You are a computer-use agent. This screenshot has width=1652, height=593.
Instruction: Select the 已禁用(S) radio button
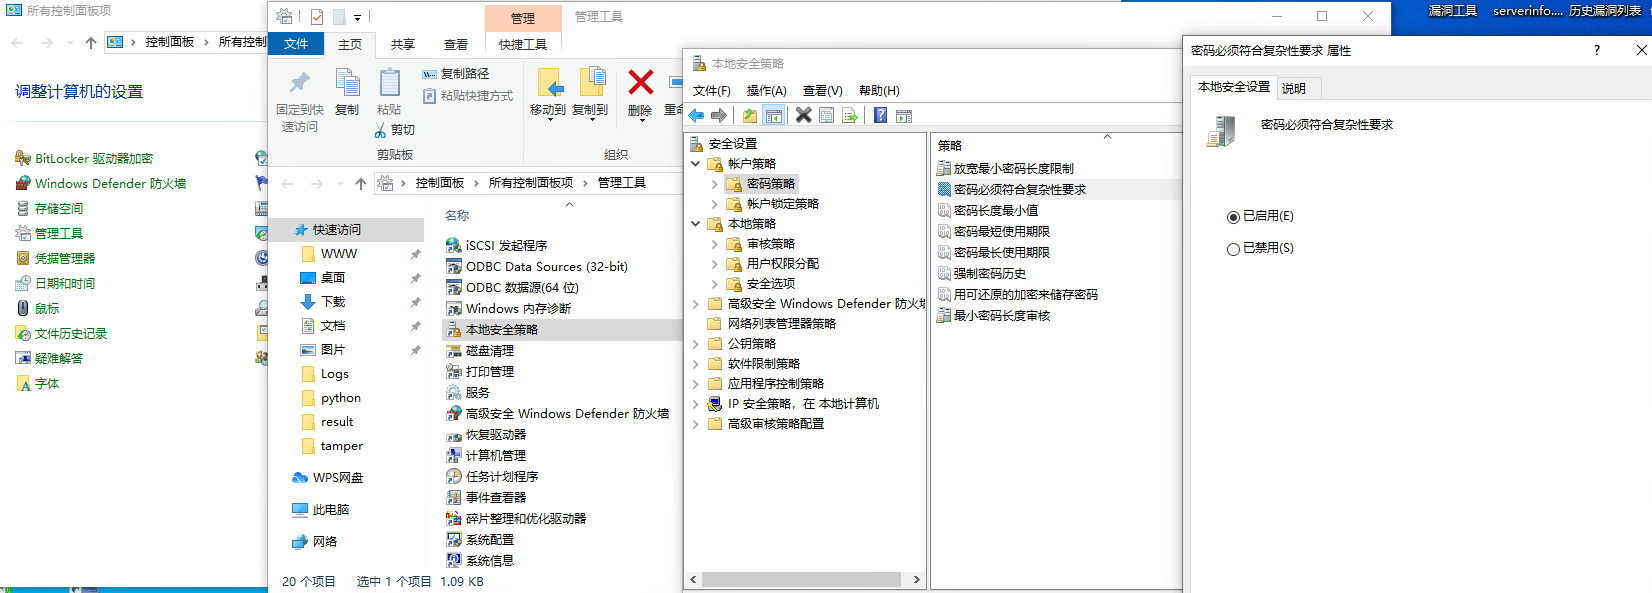point(1233,249)
